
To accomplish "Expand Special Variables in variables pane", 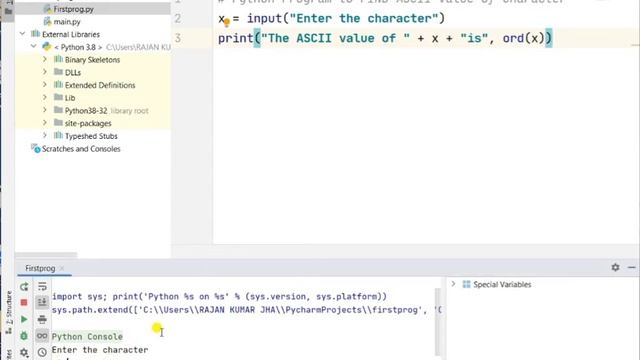I will tap(453, 284).
